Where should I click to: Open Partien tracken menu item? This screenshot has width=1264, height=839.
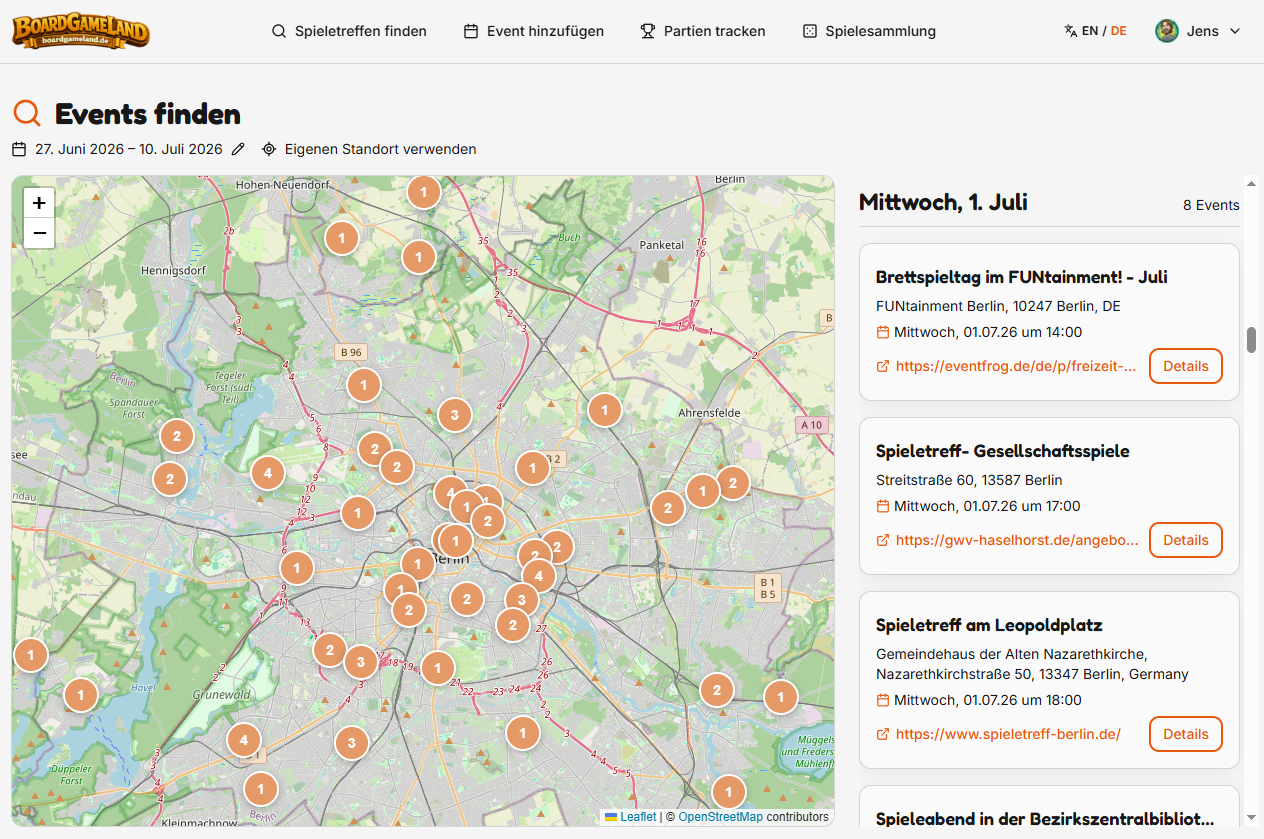(703, 31)
